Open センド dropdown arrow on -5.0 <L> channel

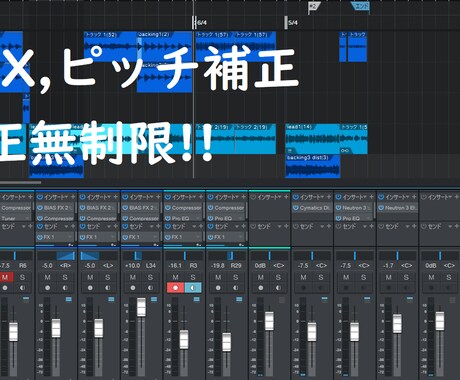[109, 227]
